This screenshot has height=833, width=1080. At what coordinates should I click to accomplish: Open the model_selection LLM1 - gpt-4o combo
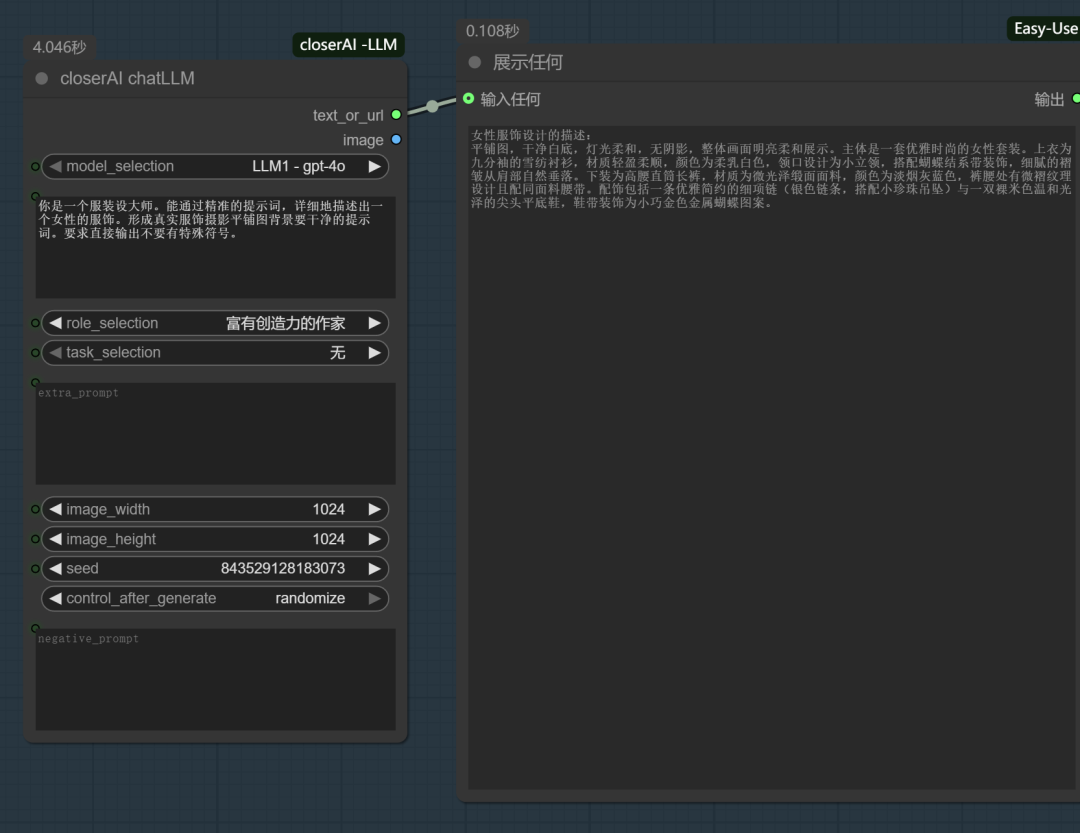click(x=215, y=166)
